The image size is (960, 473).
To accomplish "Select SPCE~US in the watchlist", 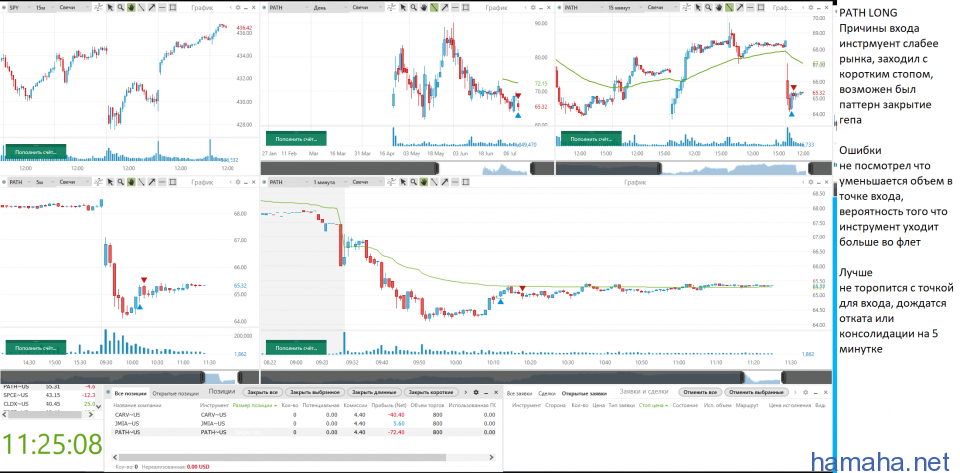I will pyautogui.click(x=49, y=395).
